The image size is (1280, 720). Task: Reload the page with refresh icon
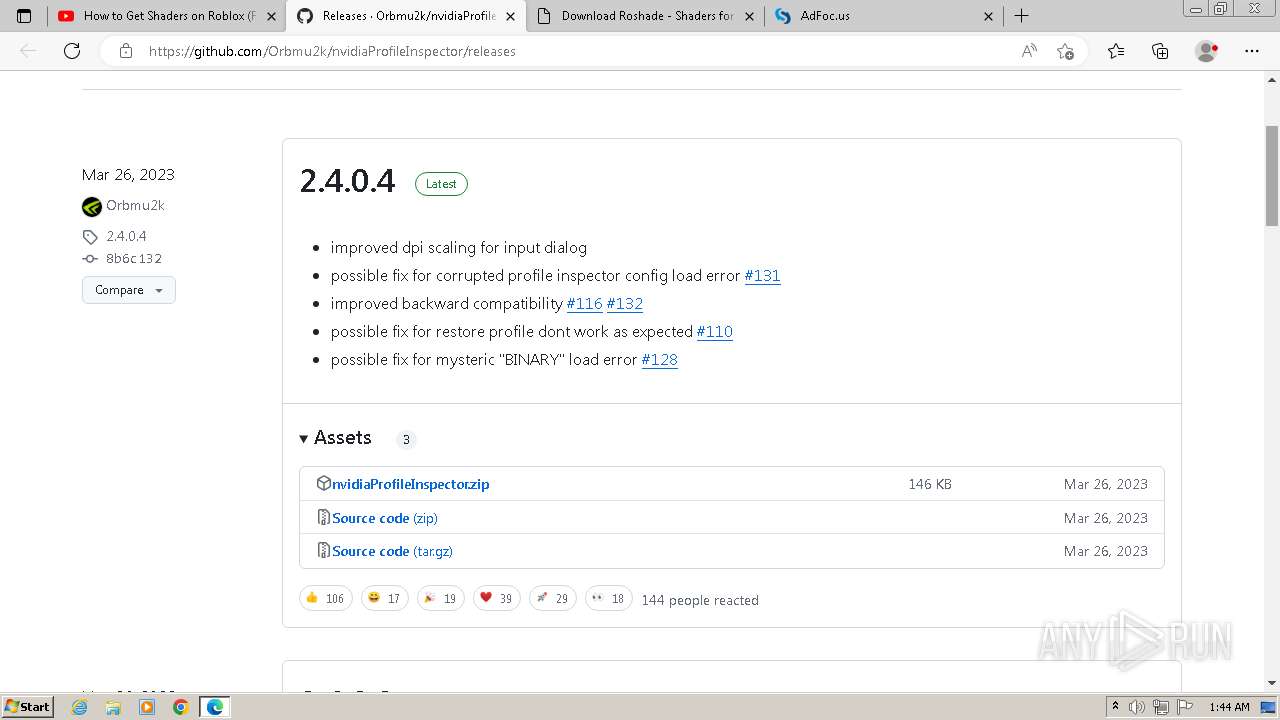[72, 51]
